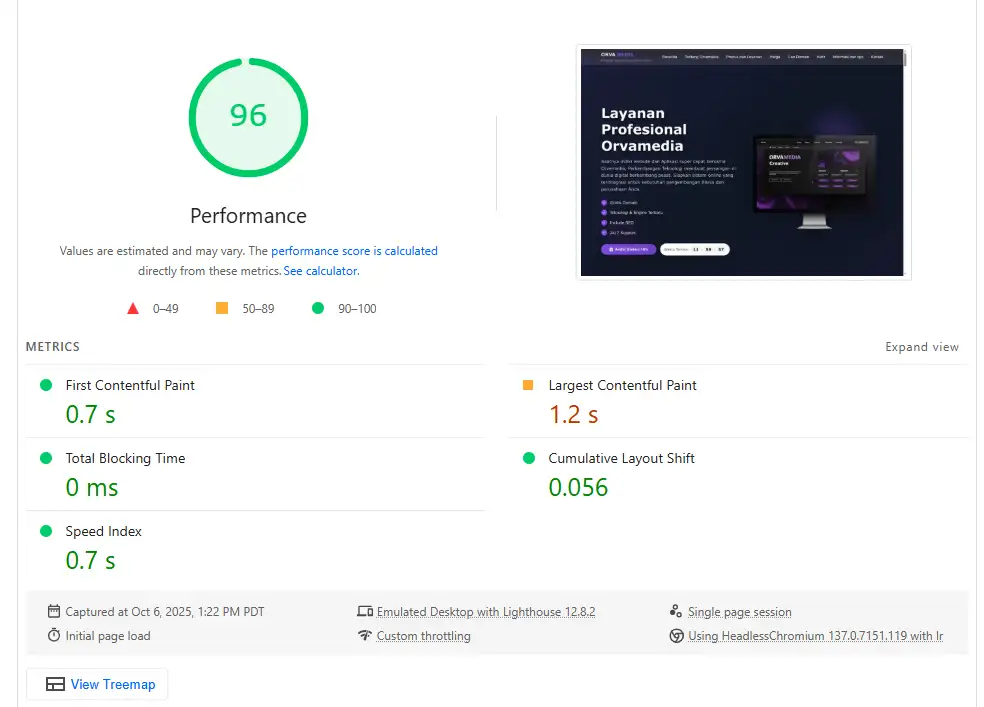Click the orange square legend for 50–89 range
The width and height of the screenshot is (984, 707).
(221, 308)
